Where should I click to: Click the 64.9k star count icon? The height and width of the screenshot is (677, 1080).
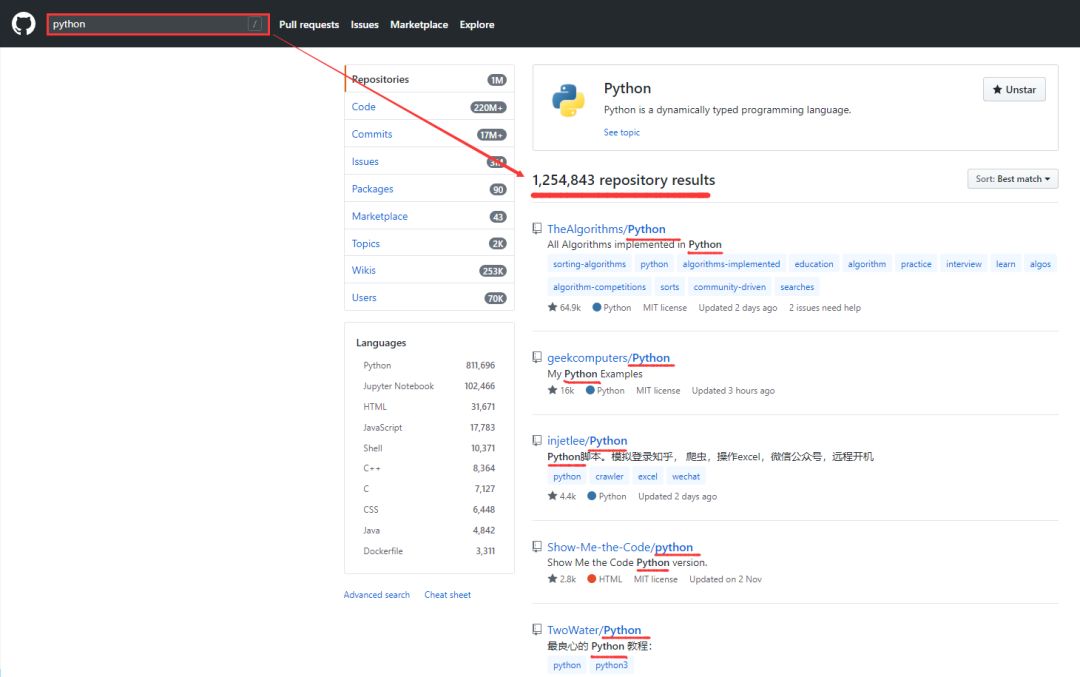point(552,307)
